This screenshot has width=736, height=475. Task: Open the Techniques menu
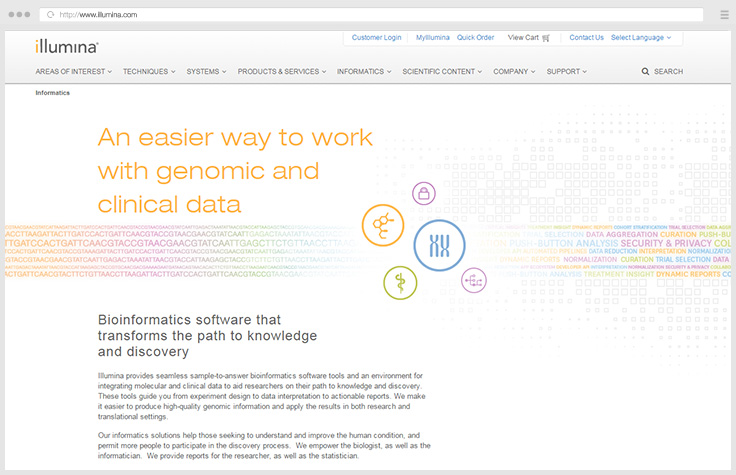[x=149, y=72]
